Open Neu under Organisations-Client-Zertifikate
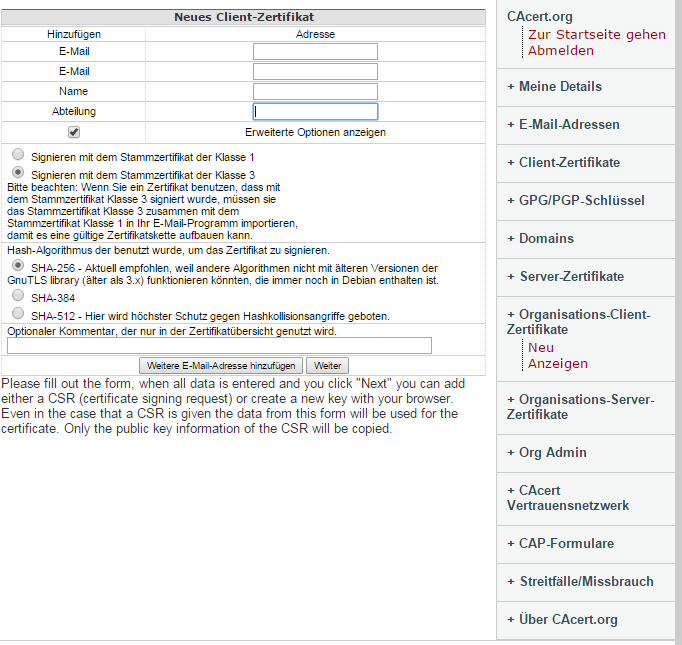This screenshot has height=645, width=682. [x=541, y=348]
